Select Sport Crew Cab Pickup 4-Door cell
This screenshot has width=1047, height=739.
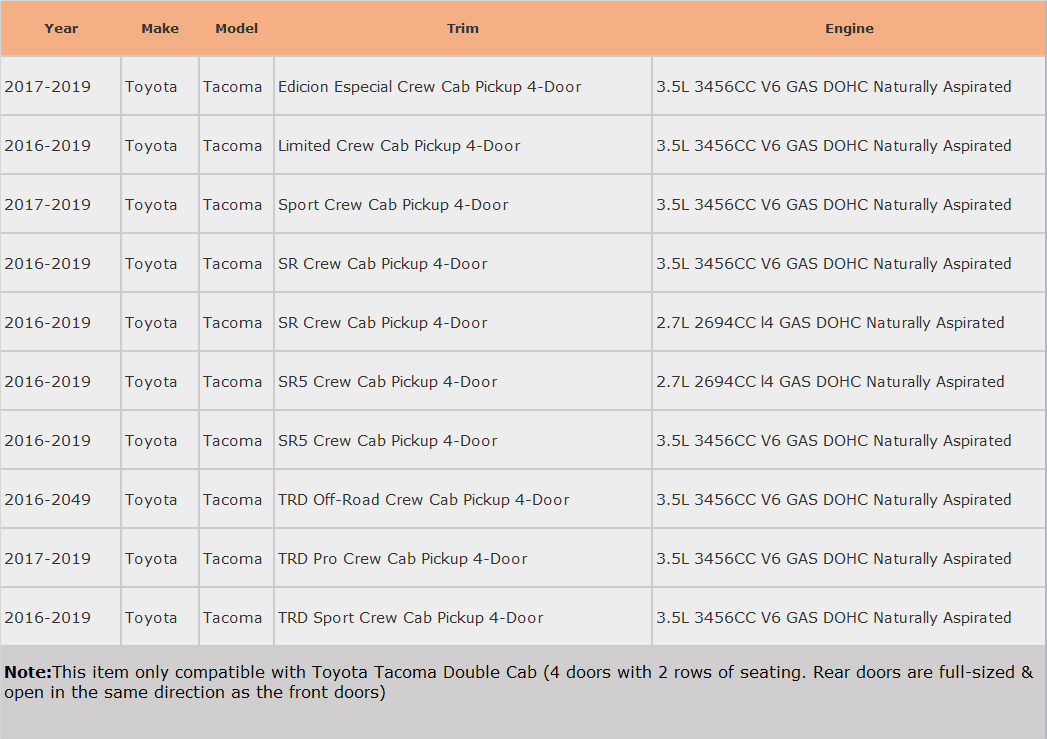[x=463, y=204]
